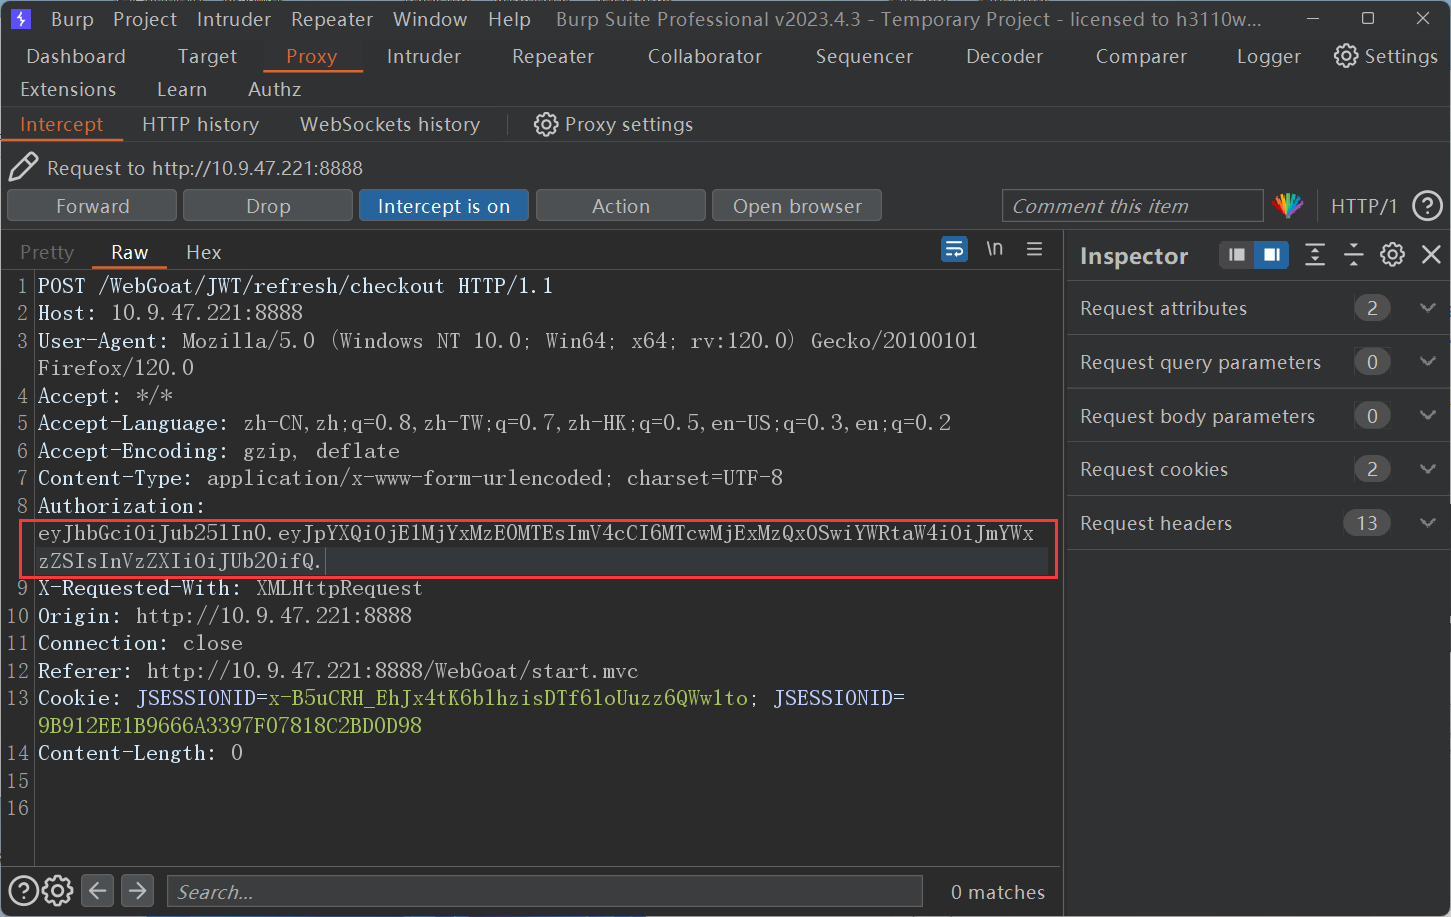Open the Repeater menu in menu bar
The image size is (1451, 917).
point(332,19)
